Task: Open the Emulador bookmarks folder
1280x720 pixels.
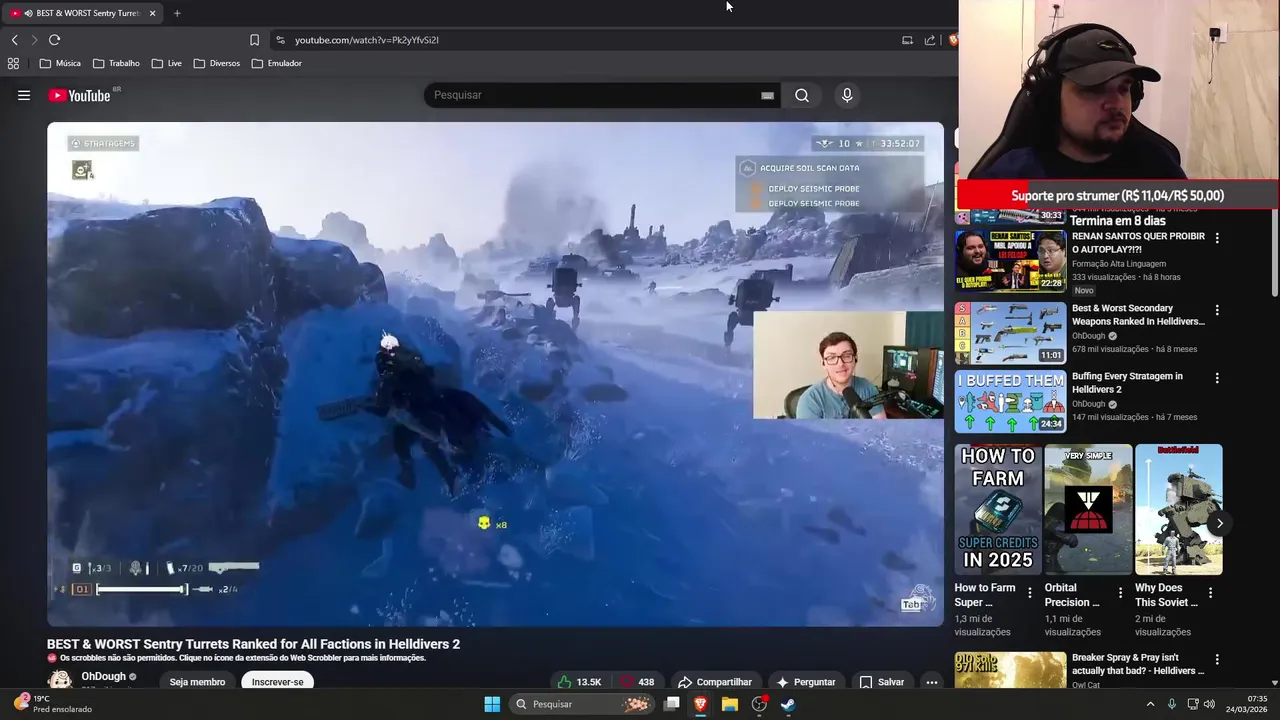Action: (x=276, y=63)
